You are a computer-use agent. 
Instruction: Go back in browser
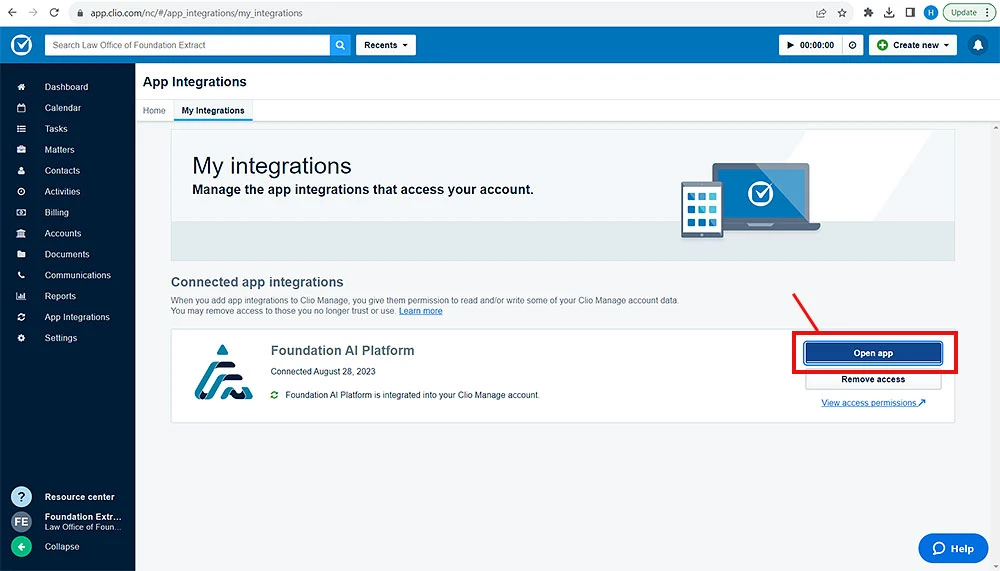12,13
